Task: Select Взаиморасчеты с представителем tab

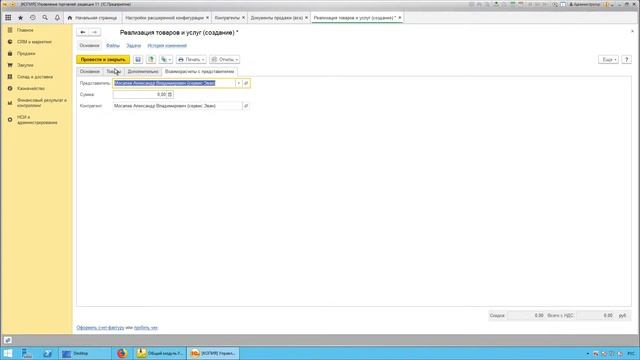Action: pos(199,71)
